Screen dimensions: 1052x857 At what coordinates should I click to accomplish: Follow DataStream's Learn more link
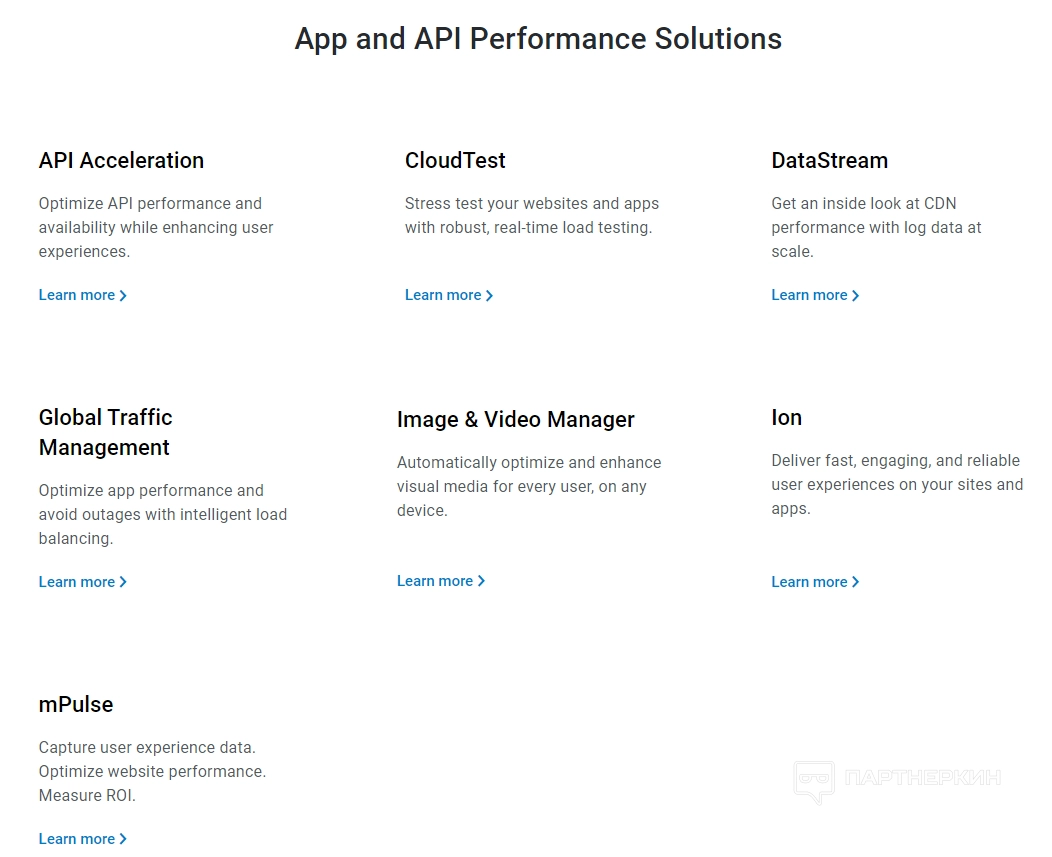click(x=809, y=295)
